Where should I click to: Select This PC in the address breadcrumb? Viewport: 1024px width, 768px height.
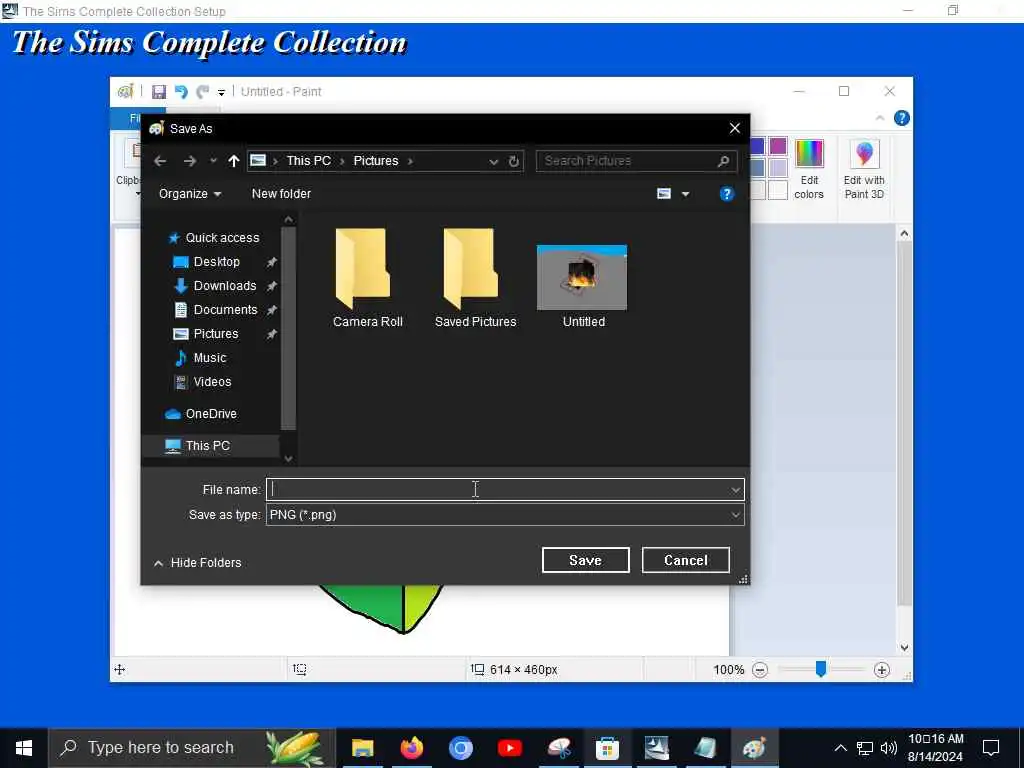click(308, 161)
